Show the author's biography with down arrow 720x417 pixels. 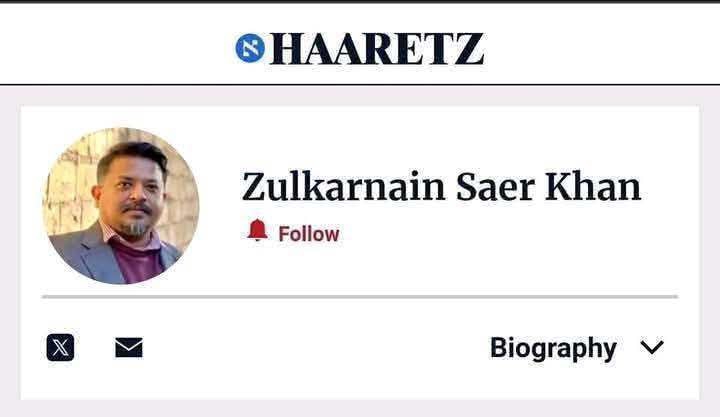pyautogui.click(x=652, y=348)
